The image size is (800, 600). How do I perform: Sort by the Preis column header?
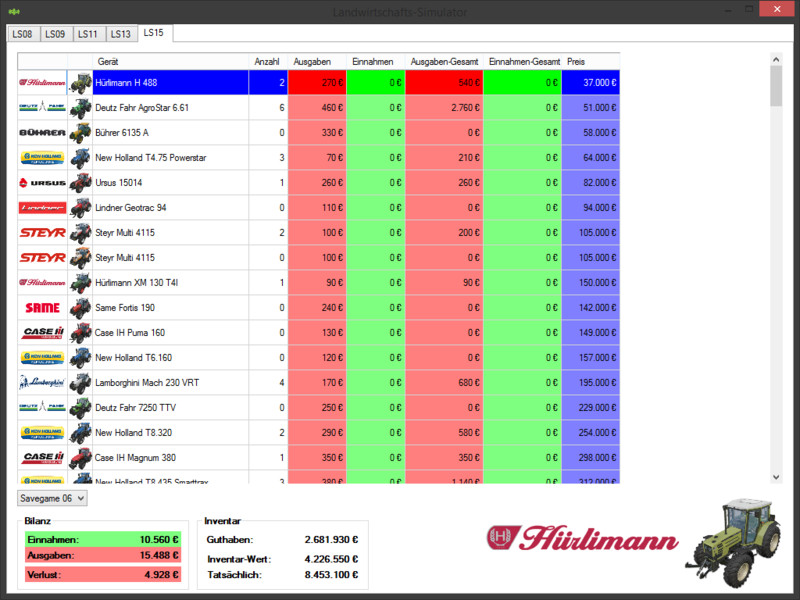click(x=590, y=61)
